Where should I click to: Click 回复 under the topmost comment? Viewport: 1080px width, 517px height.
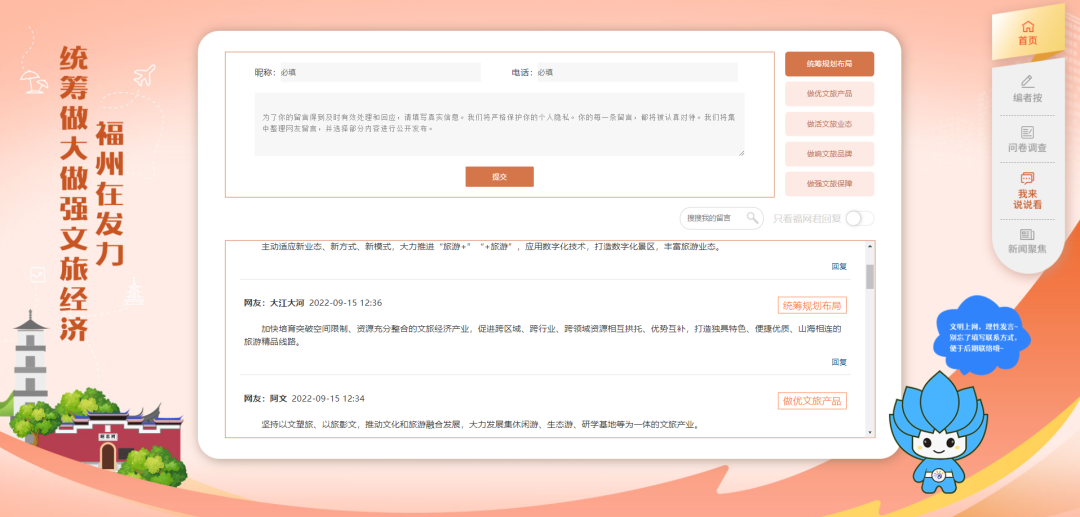coord(839,266)
